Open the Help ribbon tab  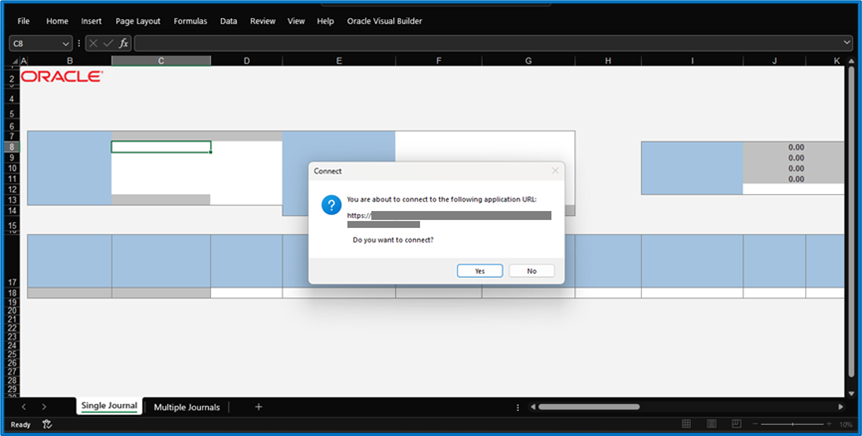pos(325,21)
